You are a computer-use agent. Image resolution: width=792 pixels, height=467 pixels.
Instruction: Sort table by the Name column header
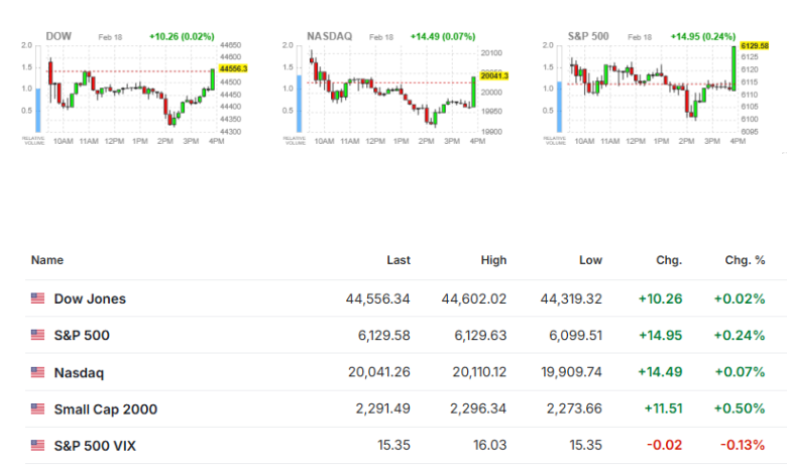point(47,260)
